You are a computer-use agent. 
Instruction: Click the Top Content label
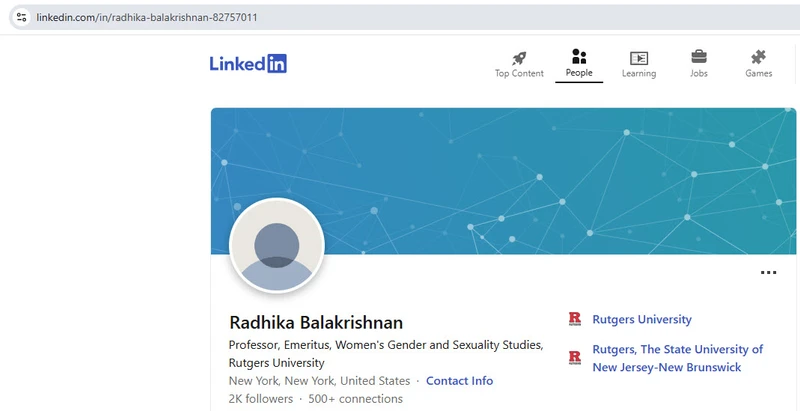(519, 73)
